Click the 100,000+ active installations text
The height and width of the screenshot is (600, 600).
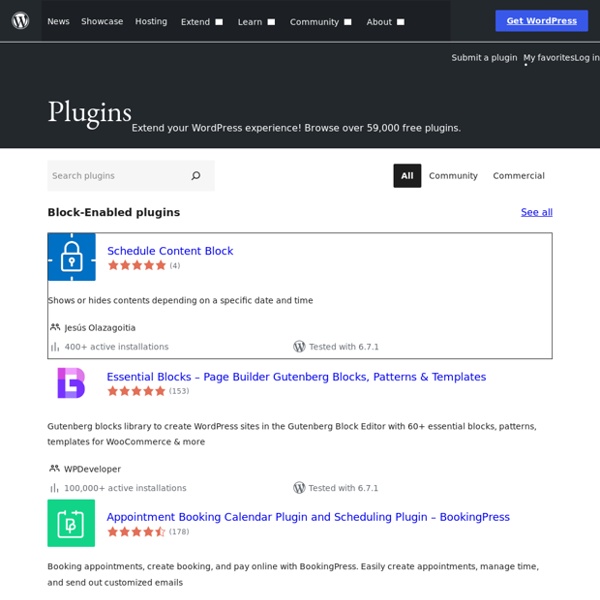pyautogui.click(x=125, y=488)
